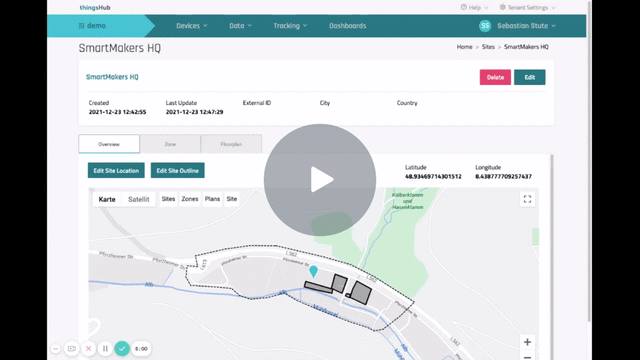This screenshot has height=360, width=640.
Task: Click the SS user avatar
Action: pos(485,26)
